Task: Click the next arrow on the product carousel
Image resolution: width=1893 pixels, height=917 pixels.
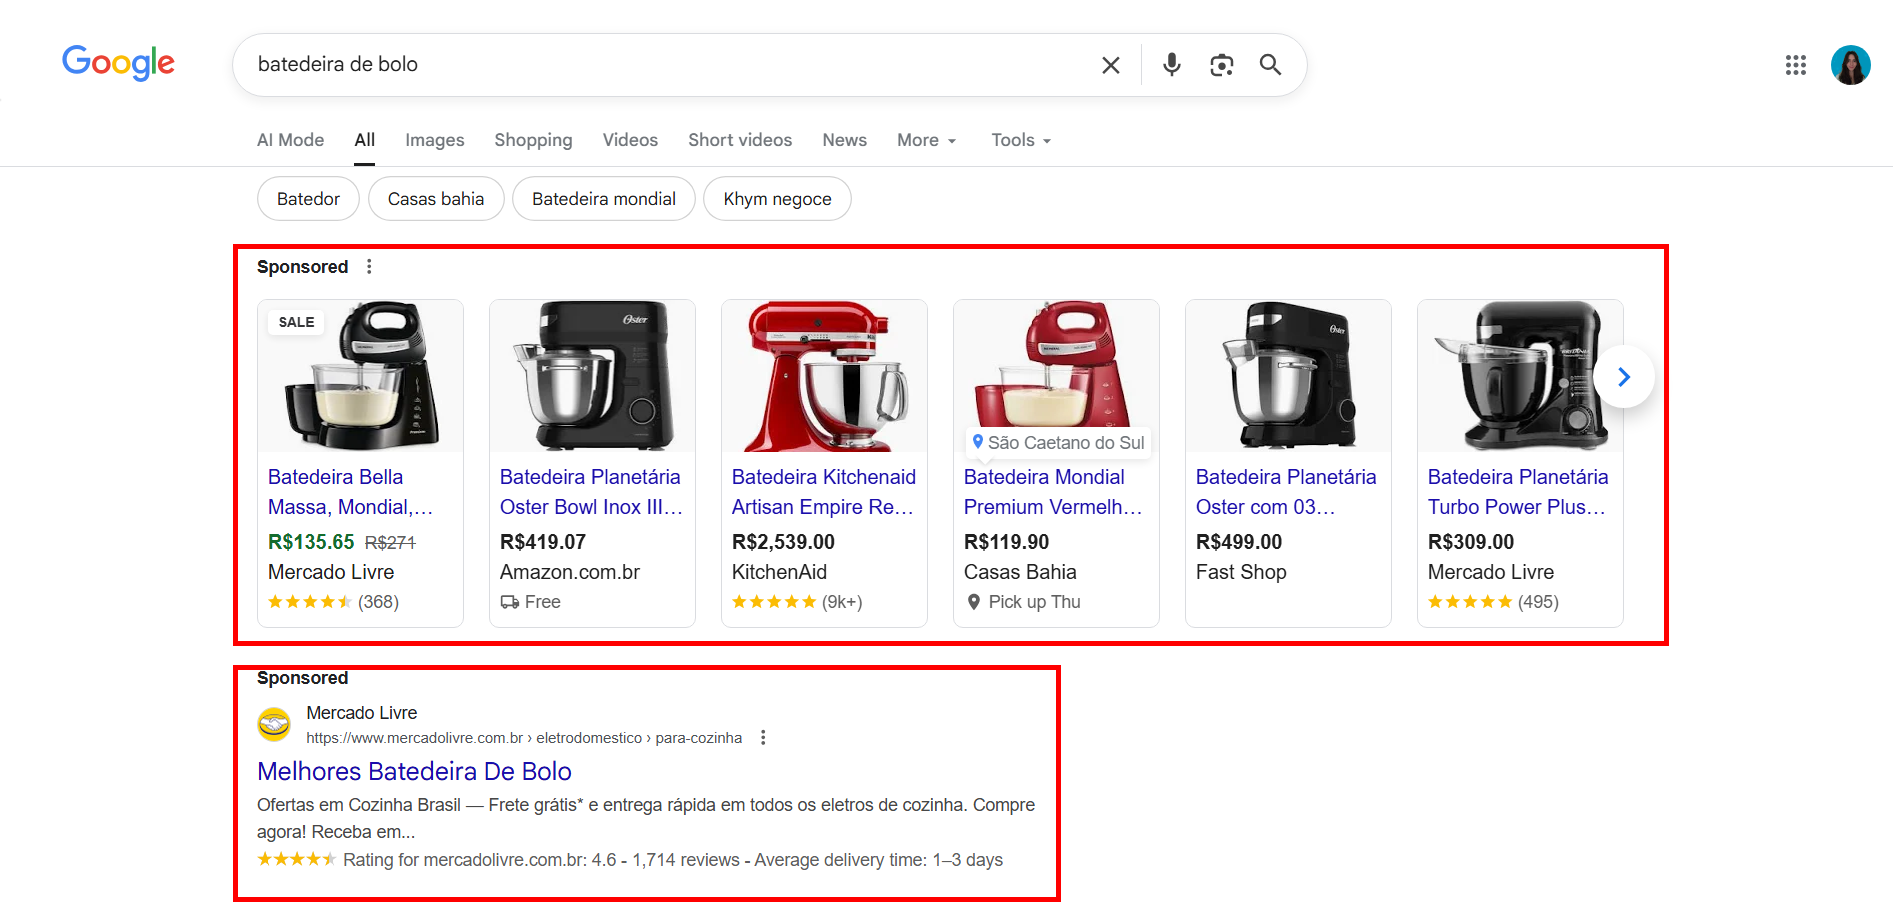Action: [1623, 376]
